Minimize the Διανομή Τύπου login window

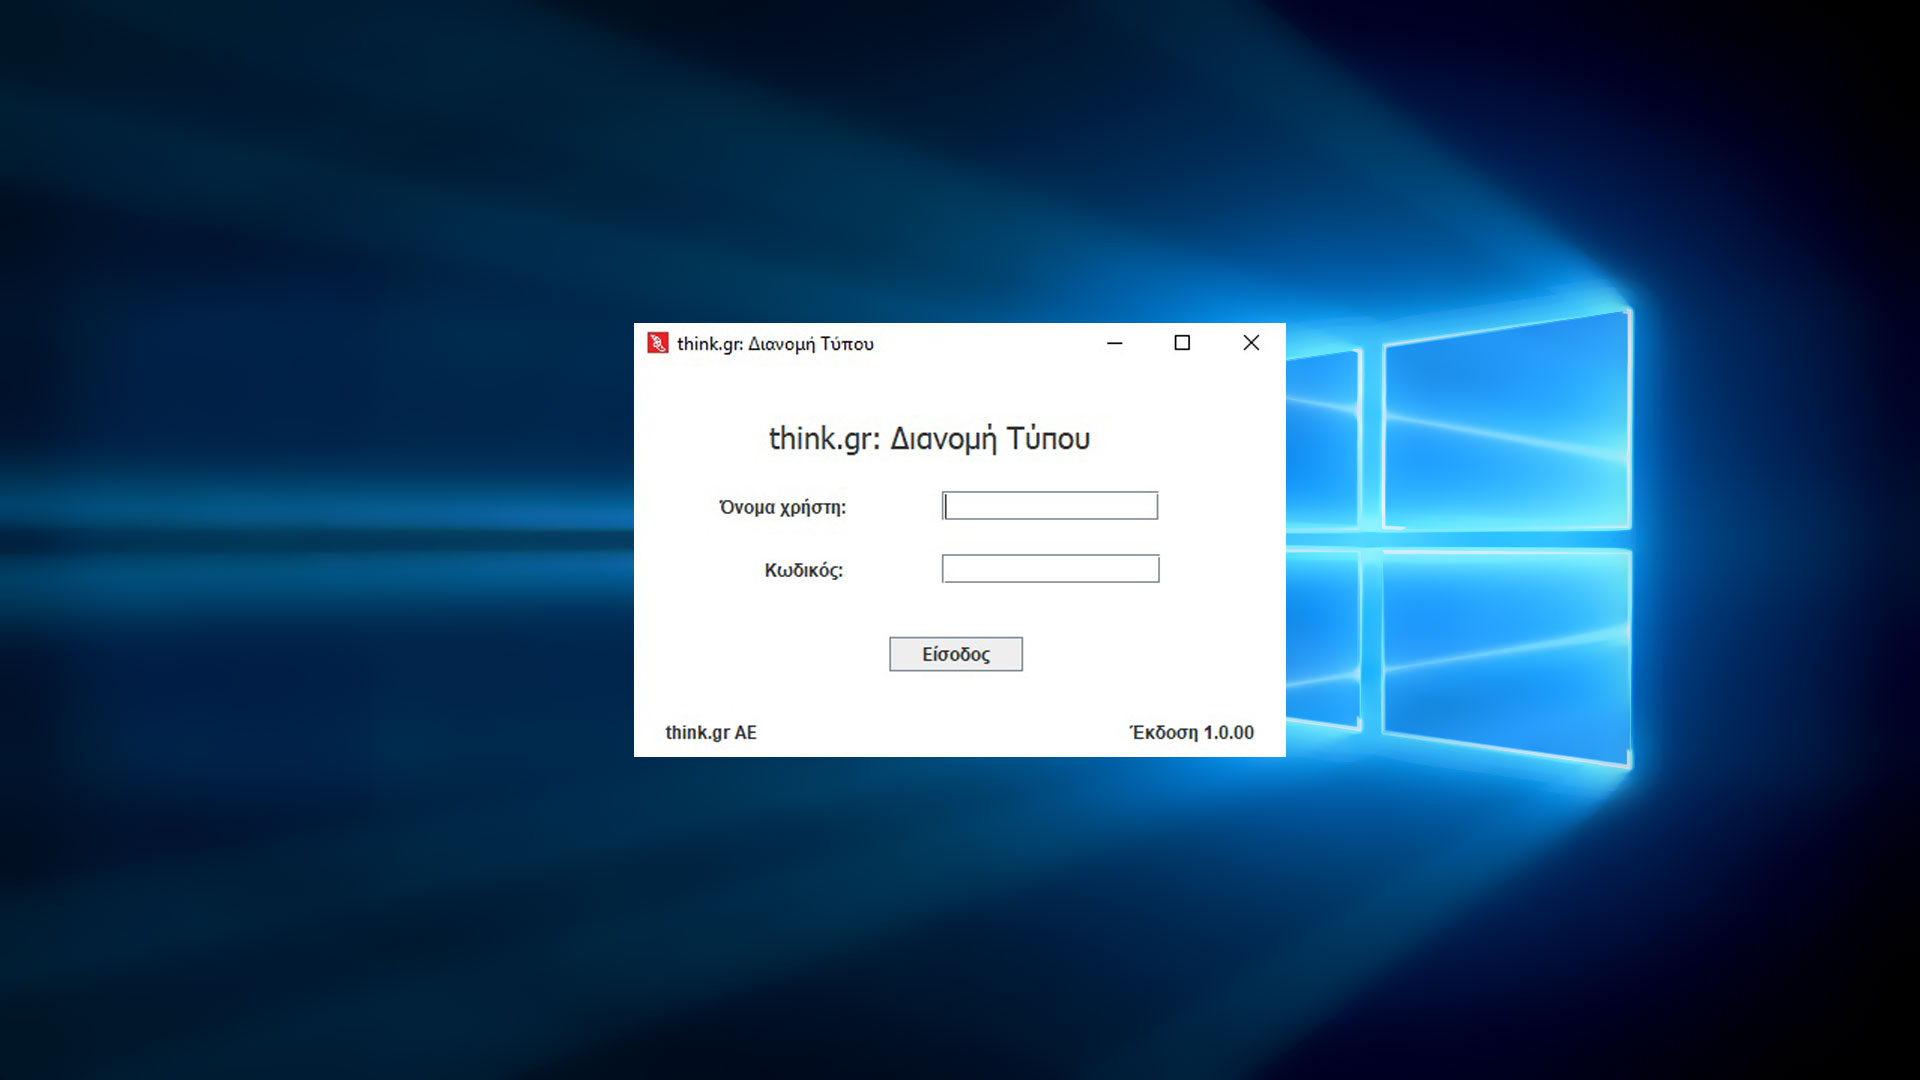click(1114, 343)
